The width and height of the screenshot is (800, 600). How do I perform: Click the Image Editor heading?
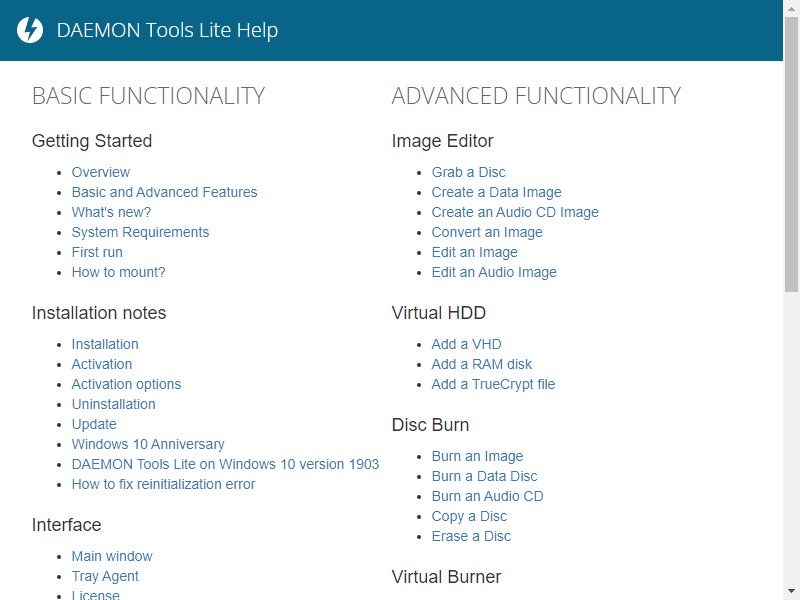click(x=442, y=141)
